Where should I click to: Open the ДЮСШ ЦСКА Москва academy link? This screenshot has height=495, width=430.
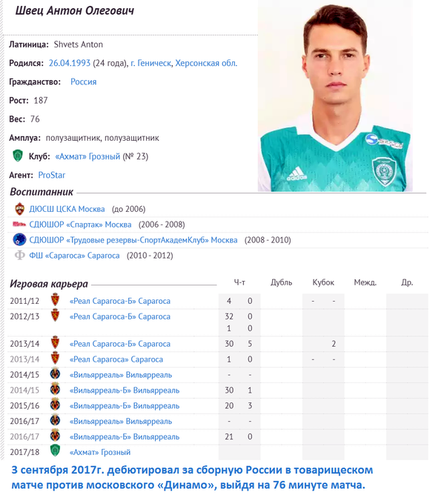point(67,209)
